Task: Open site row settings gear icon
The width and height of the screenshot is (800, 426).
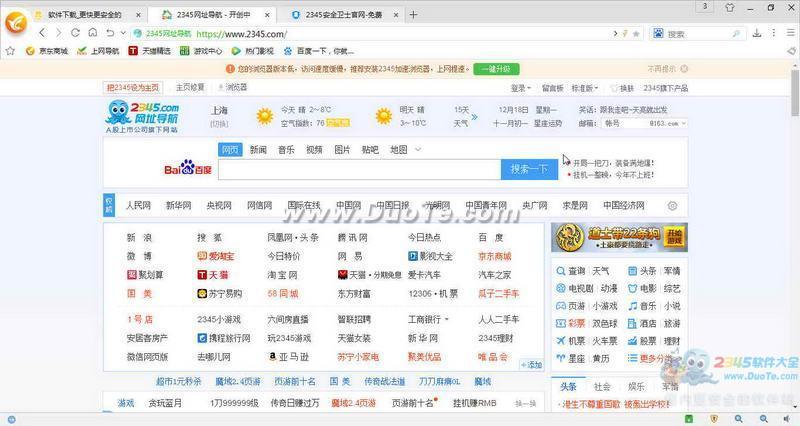Action: click(x=672, y=206)
